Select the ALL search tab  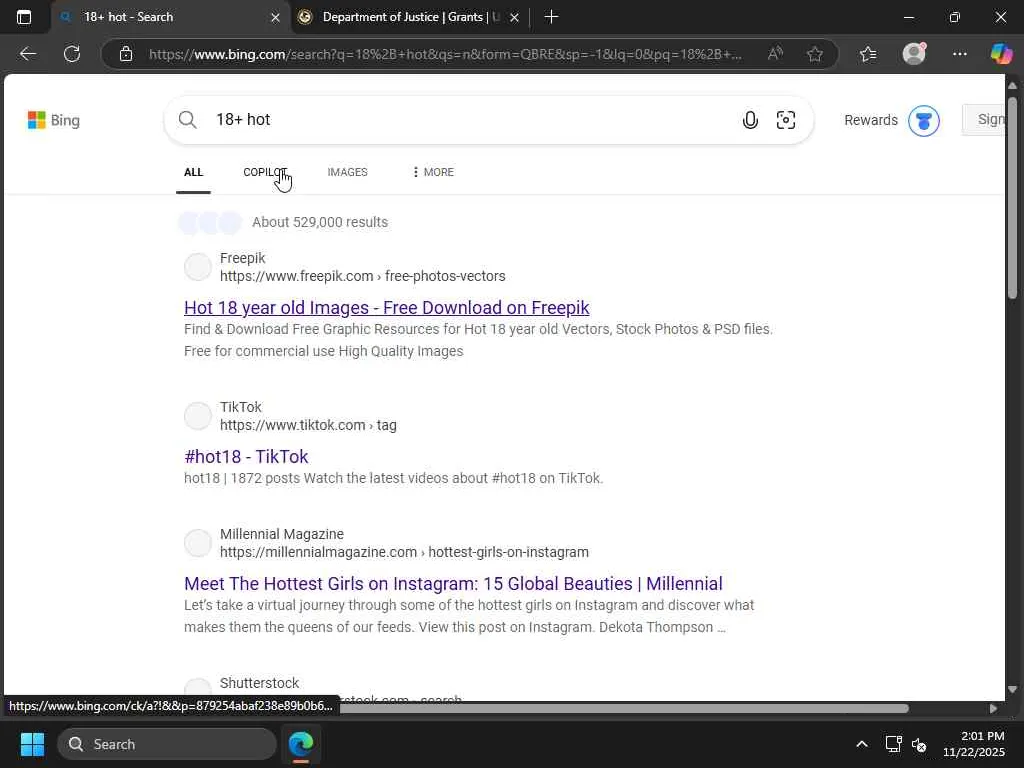(x=193, y=172)
